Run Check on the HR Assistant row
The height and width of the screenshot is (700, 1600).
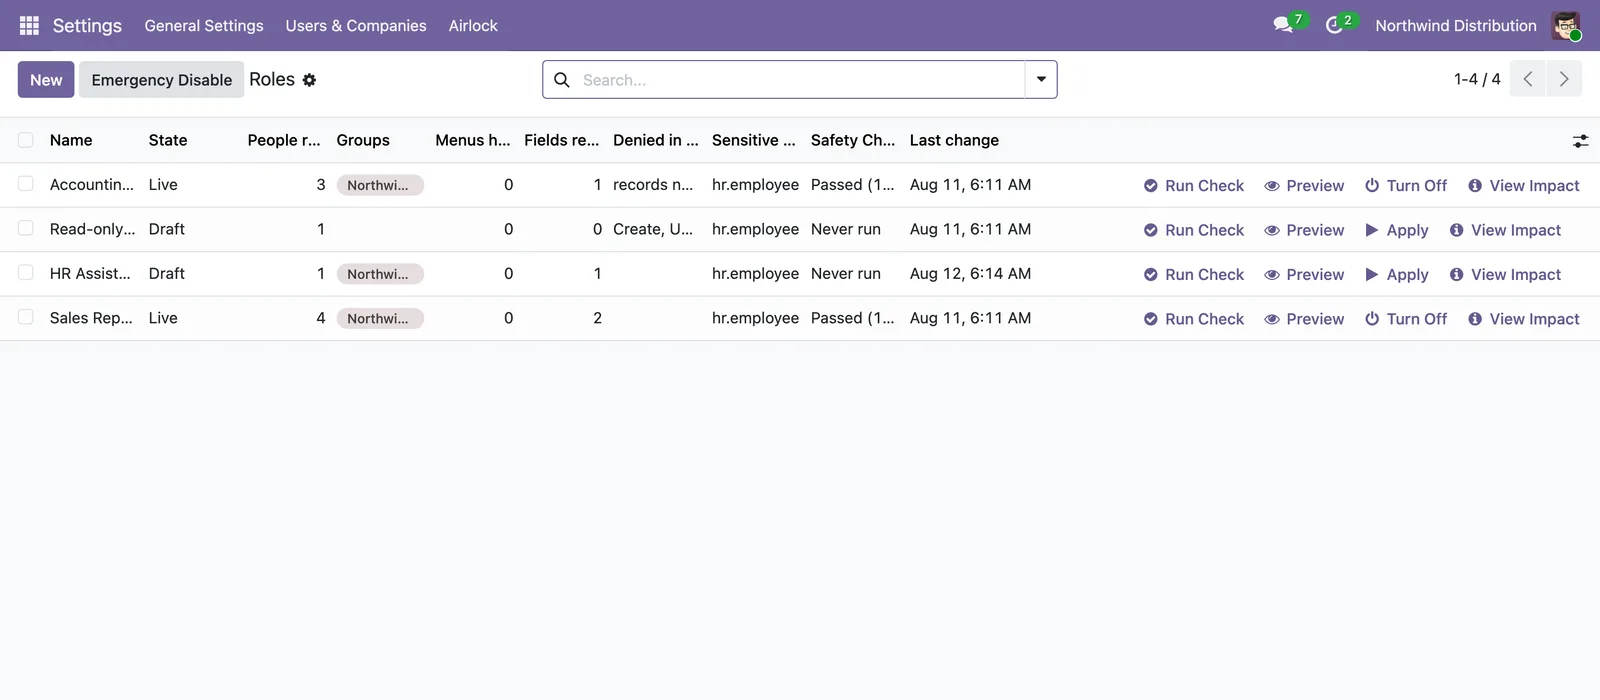tap(1194, 274)
